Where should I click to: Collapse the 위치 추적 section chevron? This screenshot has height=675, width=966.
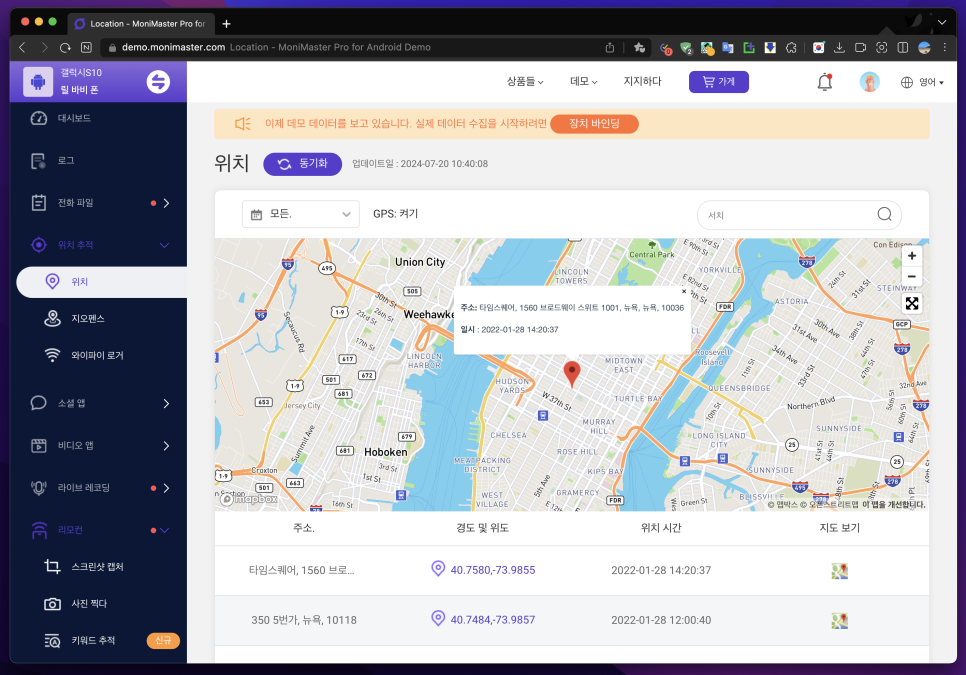[x=164, y=245]
